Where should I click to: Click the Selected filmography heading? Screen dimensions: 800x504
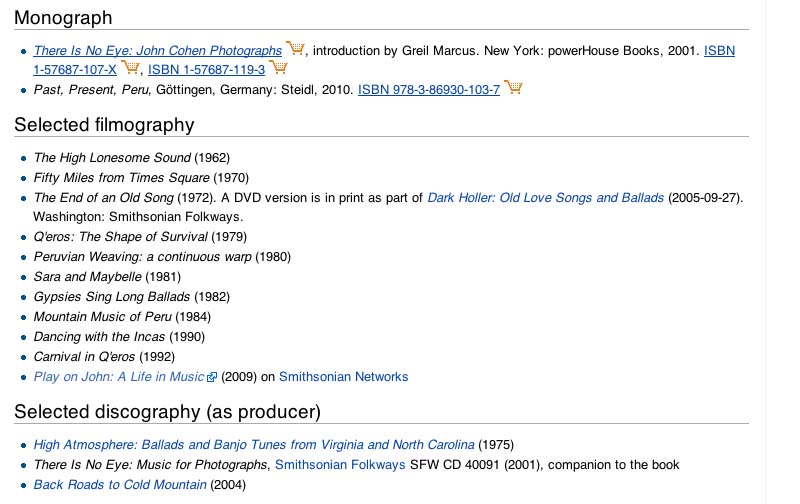click(x=104, y=124)
